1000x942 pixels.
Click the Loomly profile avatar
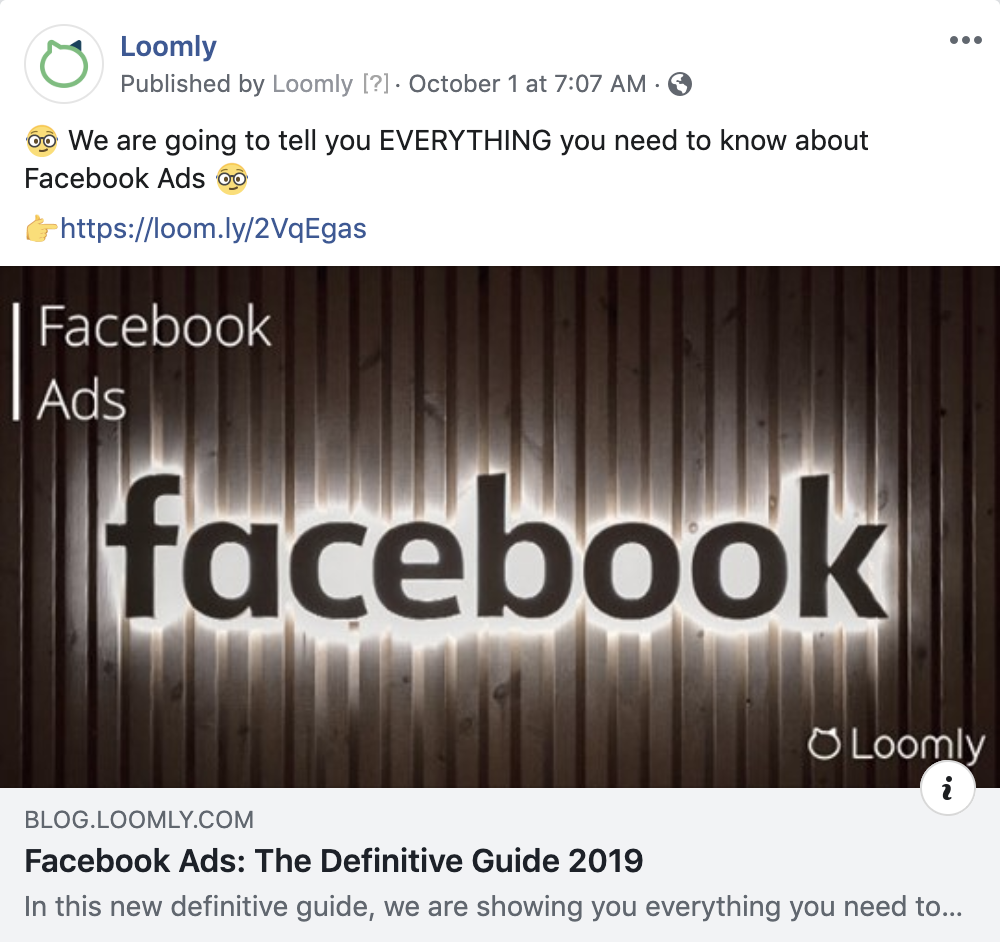[x=63, y=64]
